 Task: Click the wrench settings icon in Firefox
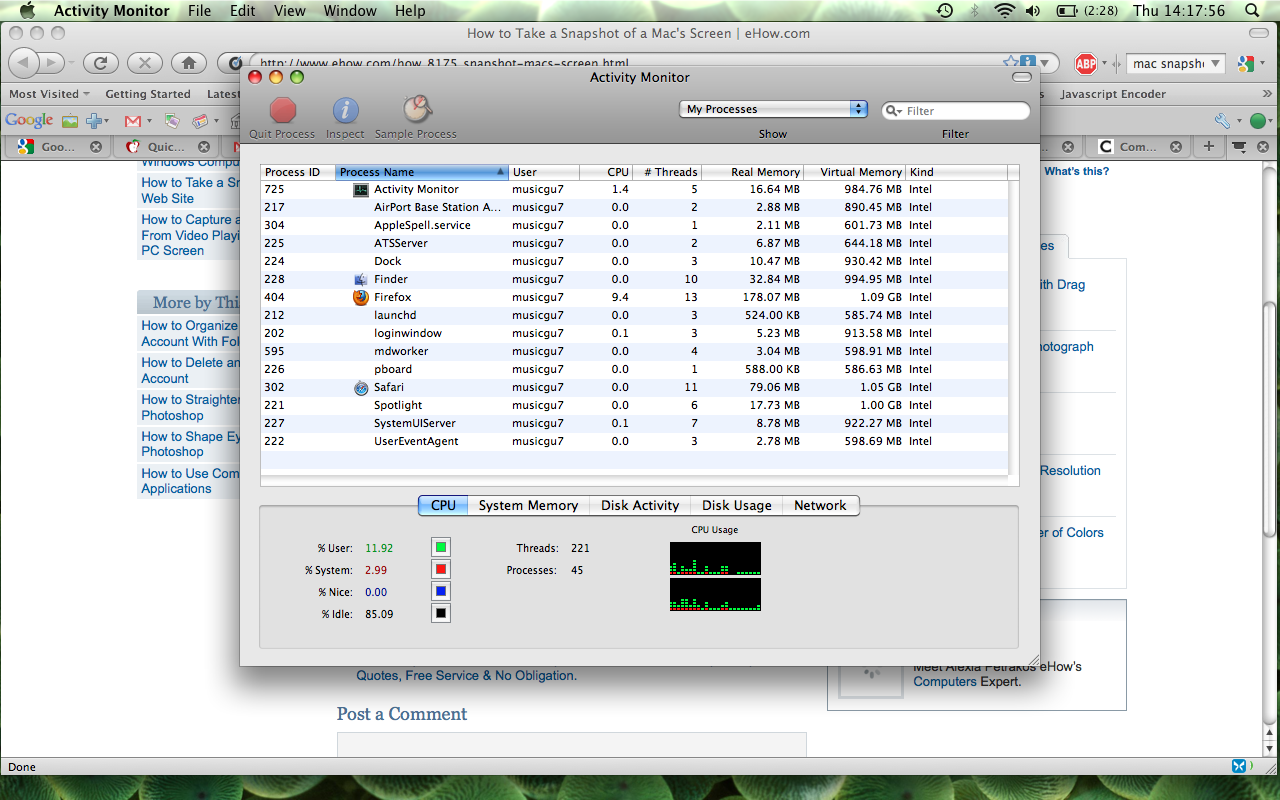(x=1221, y=121)
